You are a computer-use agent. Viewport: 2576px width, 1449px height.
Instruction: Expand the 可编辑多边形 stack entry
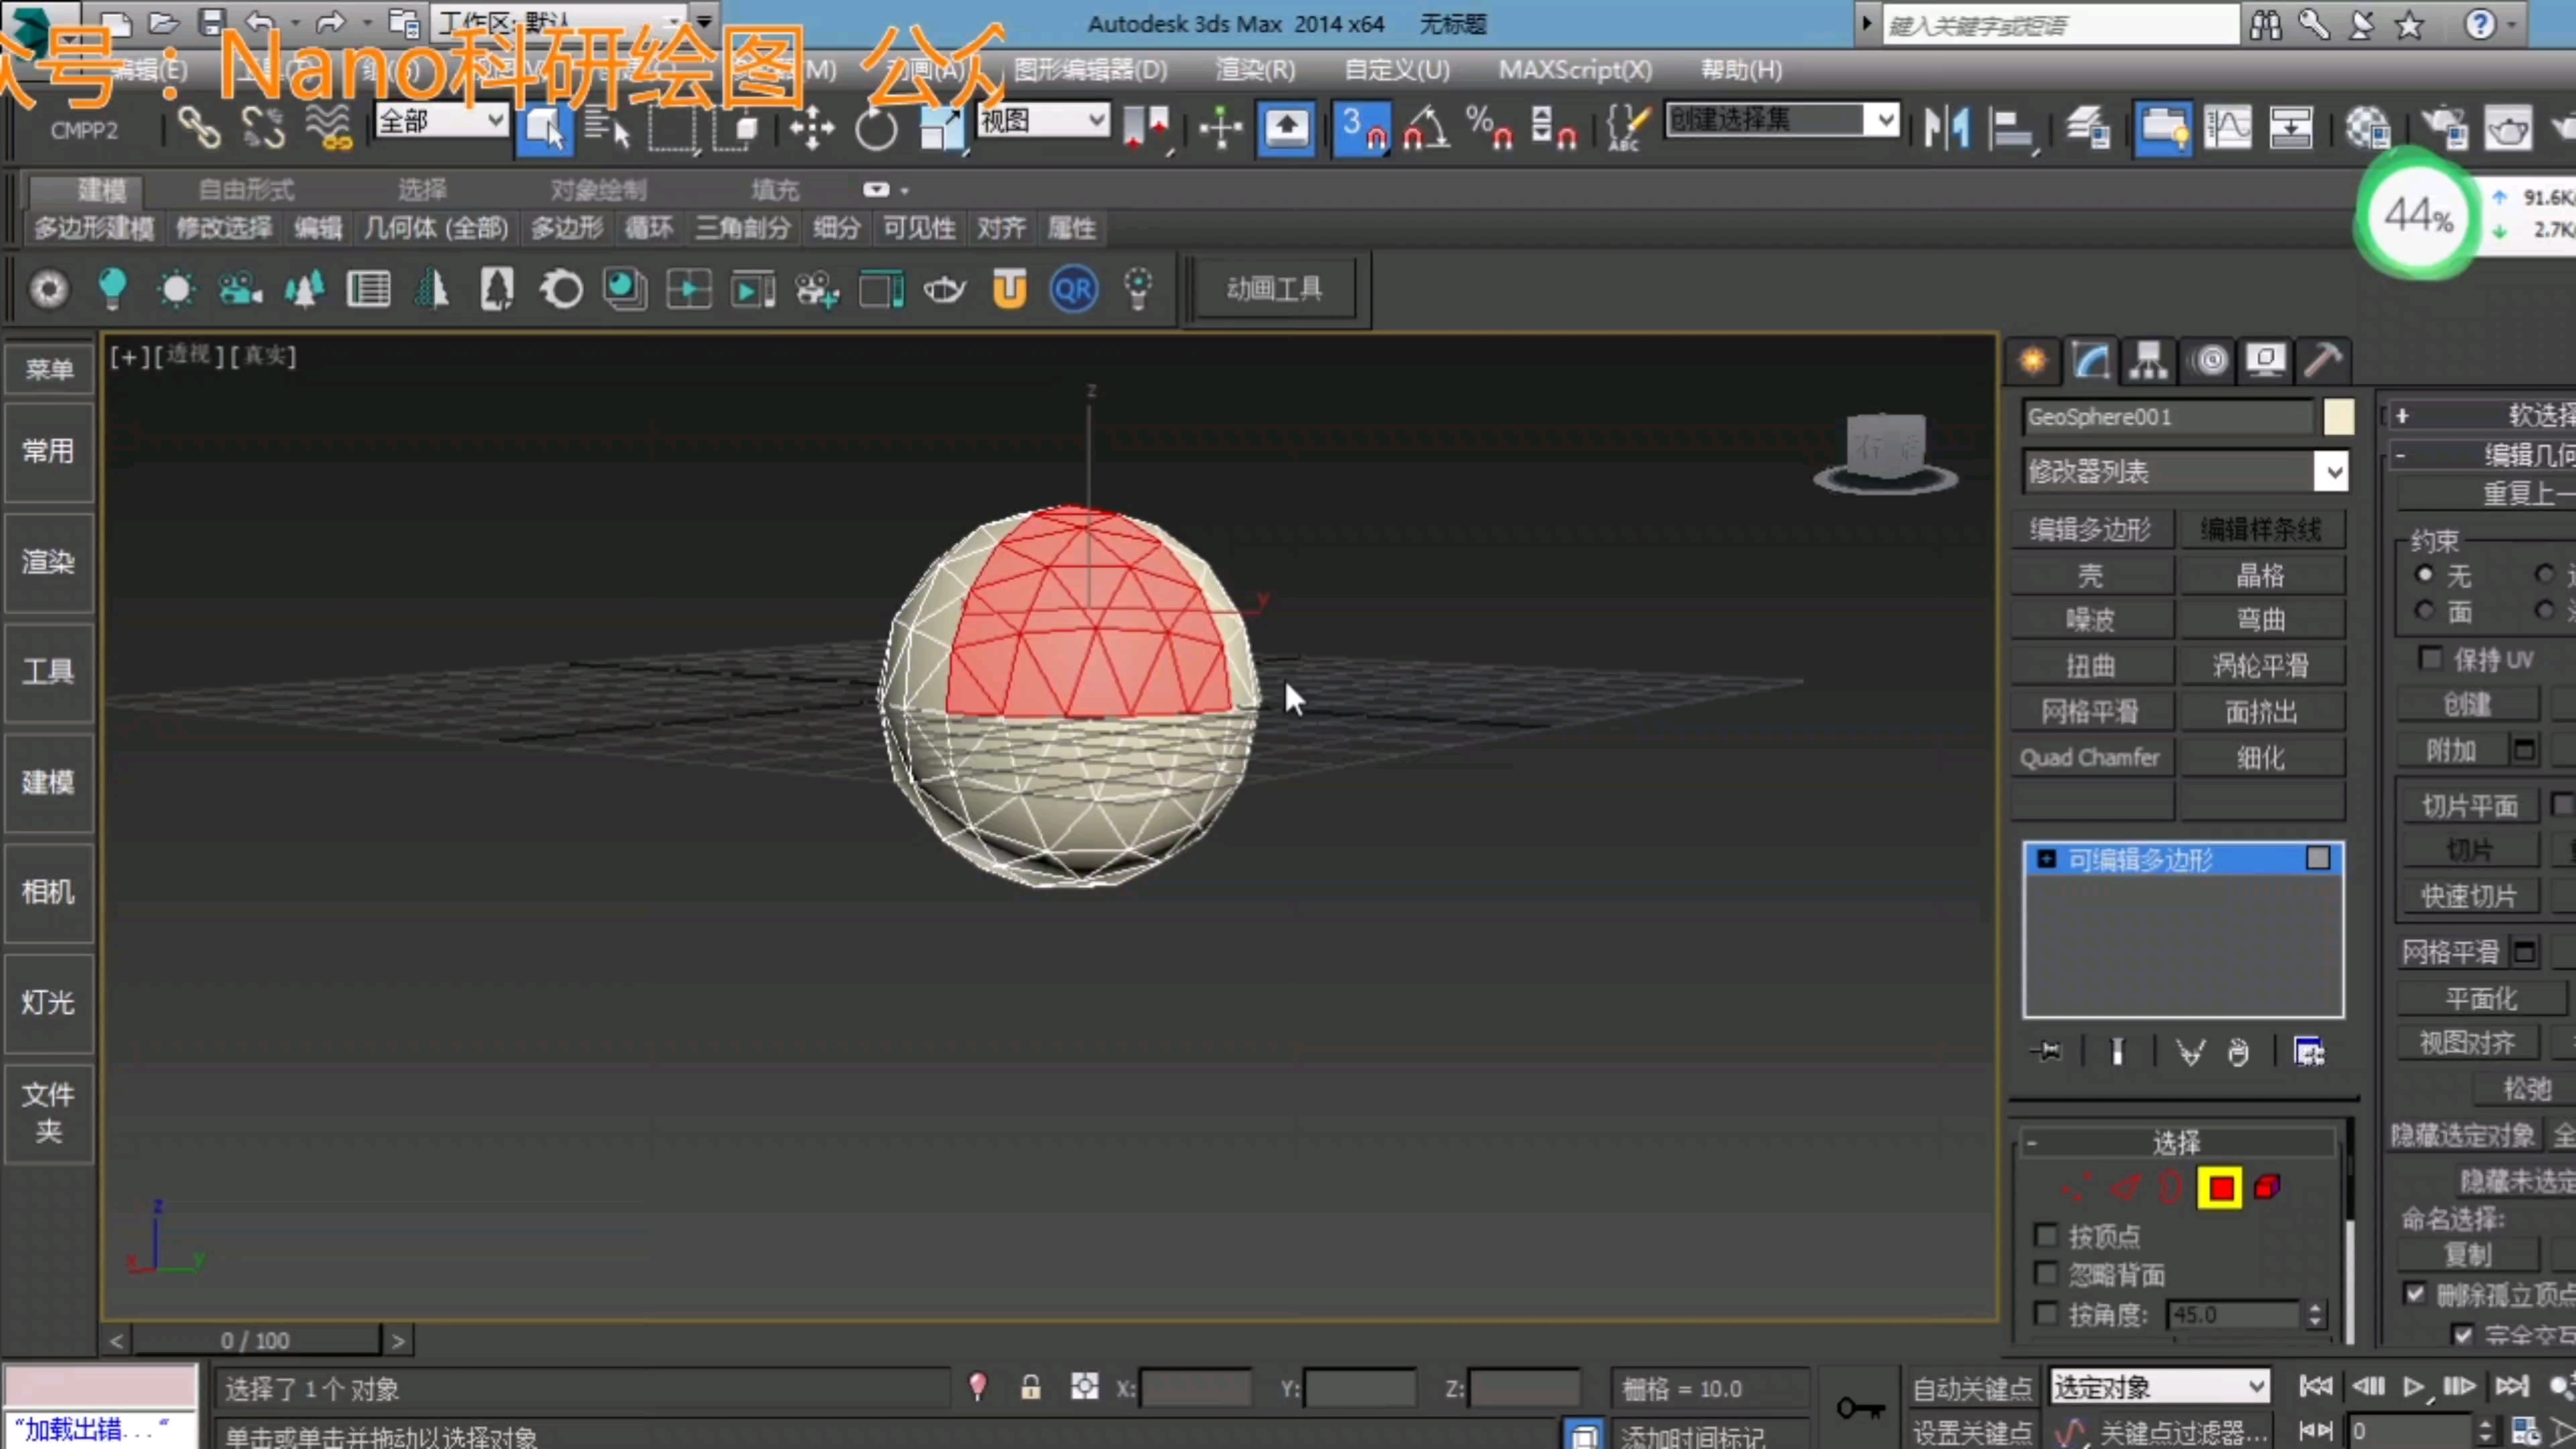(x=2046, y=859)
